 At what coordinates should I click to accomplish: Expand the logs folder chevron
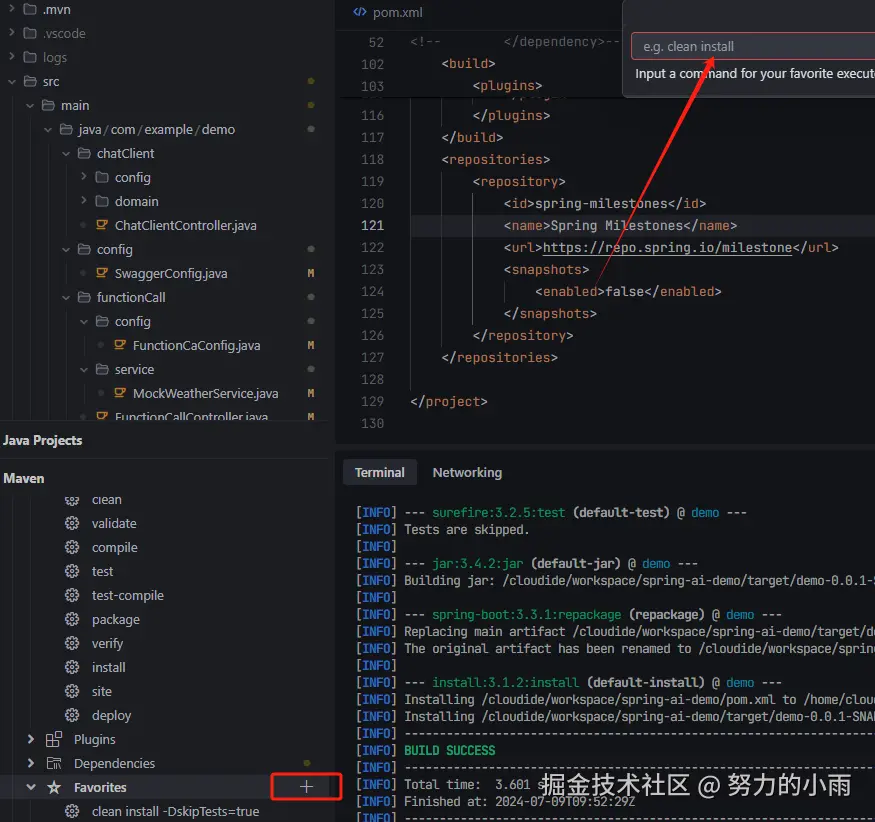(x=12, y=57)
